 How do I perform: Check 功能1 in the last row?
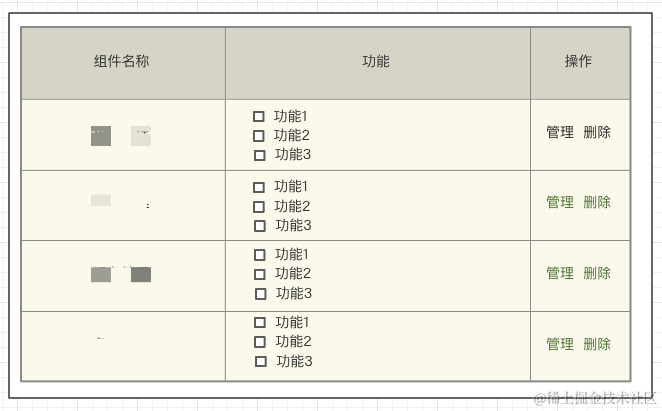pos(260,322)
